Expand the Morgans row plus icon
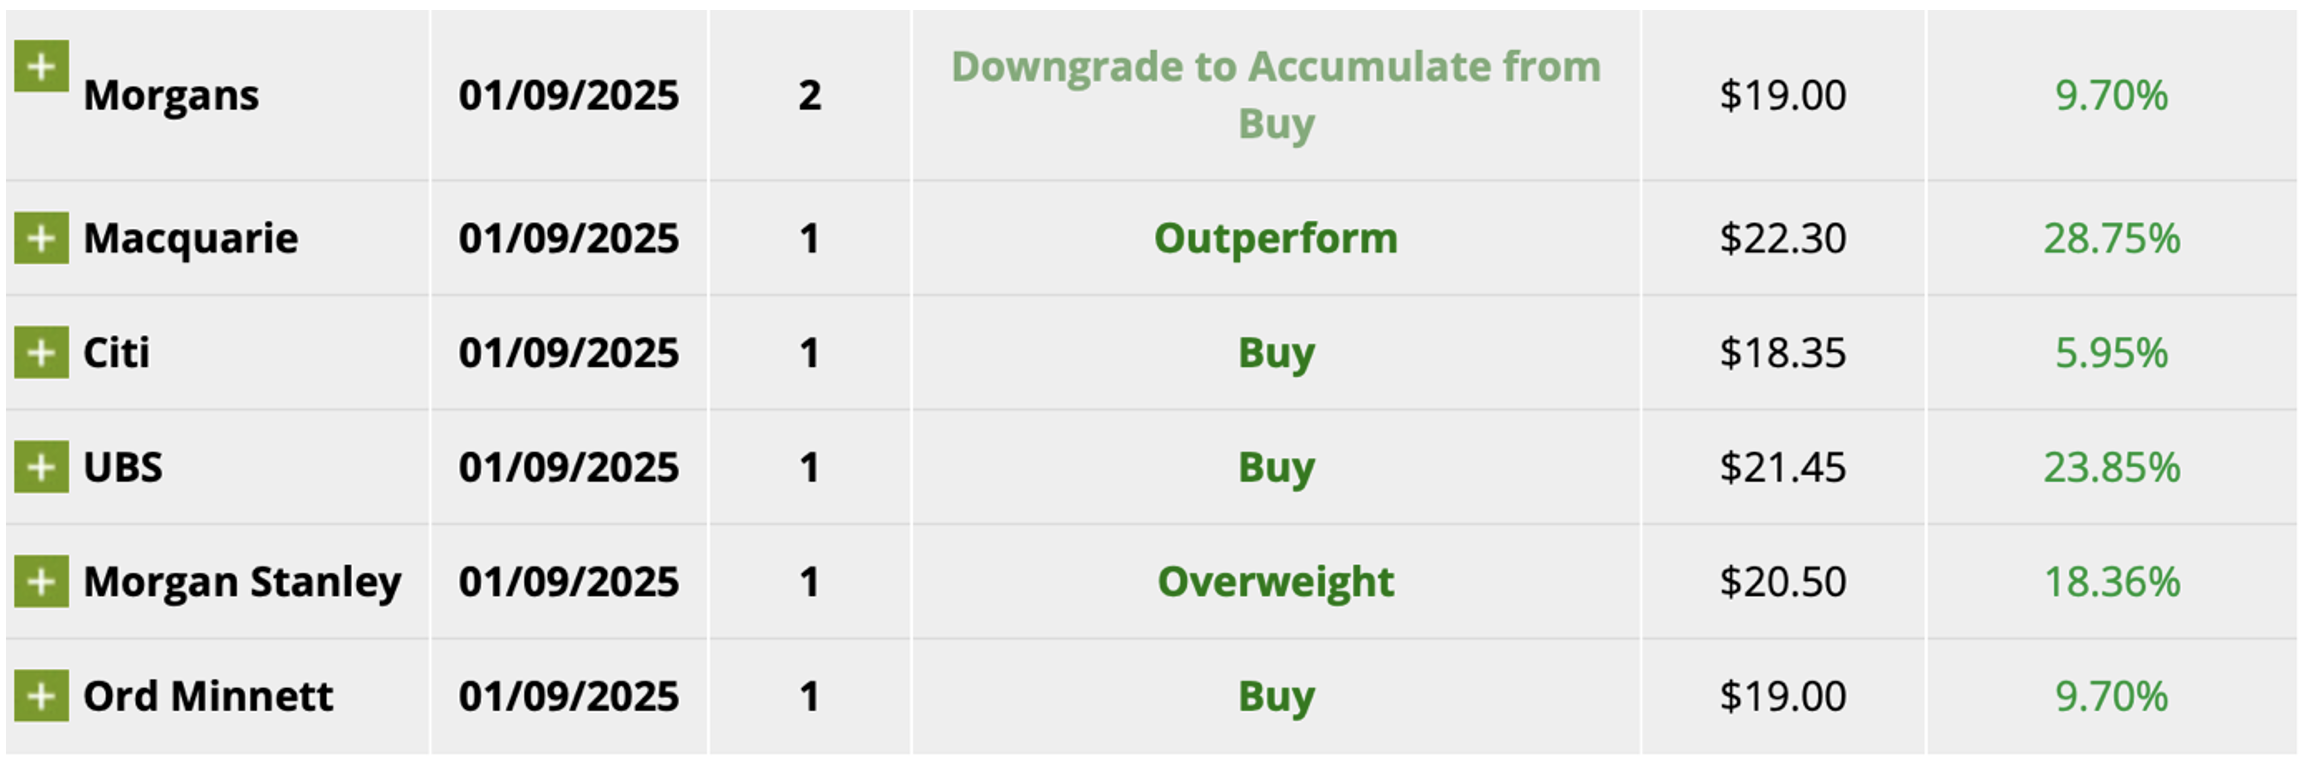Image resolution: width=2306 pixels, height=768 pixels. [41, 67]
